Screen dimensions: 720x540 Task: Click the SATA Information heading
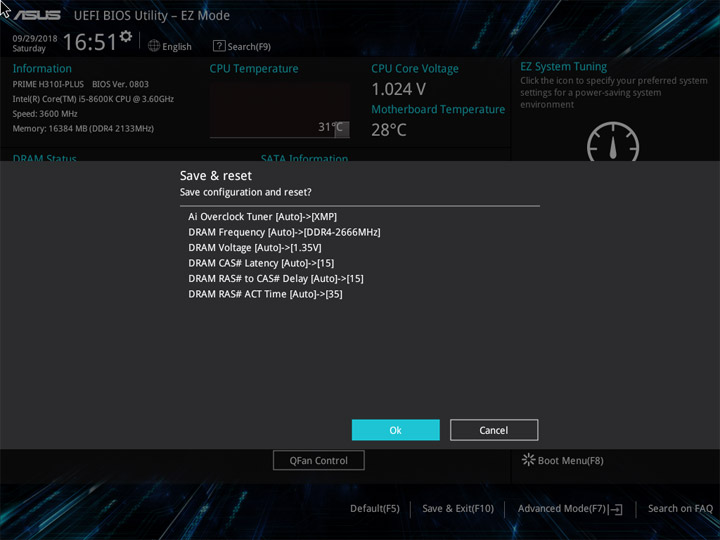tap(304, 157)
